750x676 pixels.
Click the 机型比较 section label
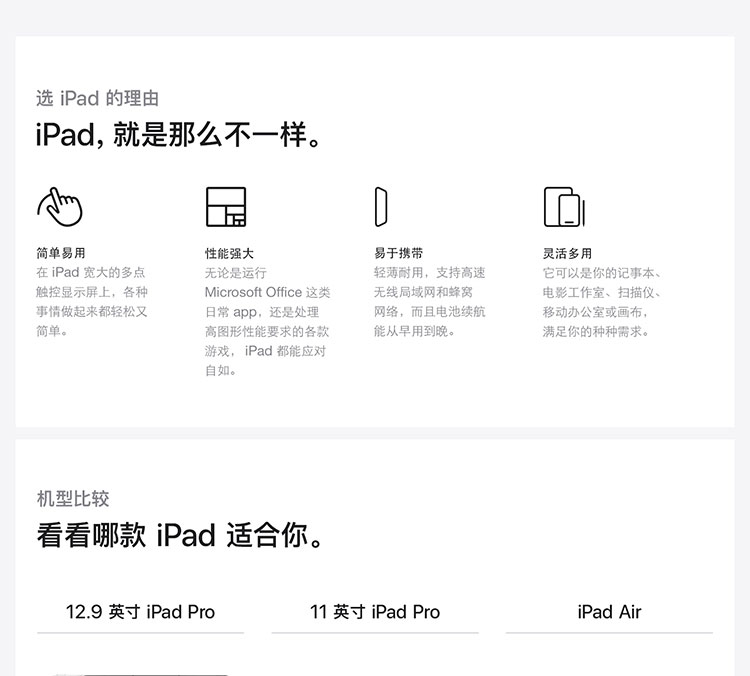pyautogui.click(x=73, y=499)
